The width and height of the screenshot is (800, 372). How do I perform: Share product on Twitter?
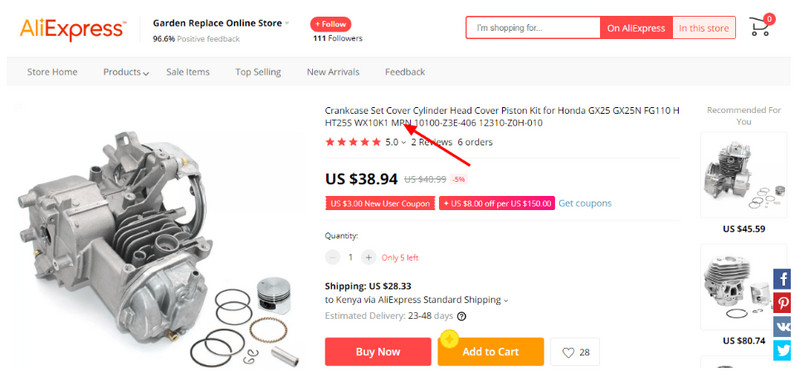coord(782,351)
